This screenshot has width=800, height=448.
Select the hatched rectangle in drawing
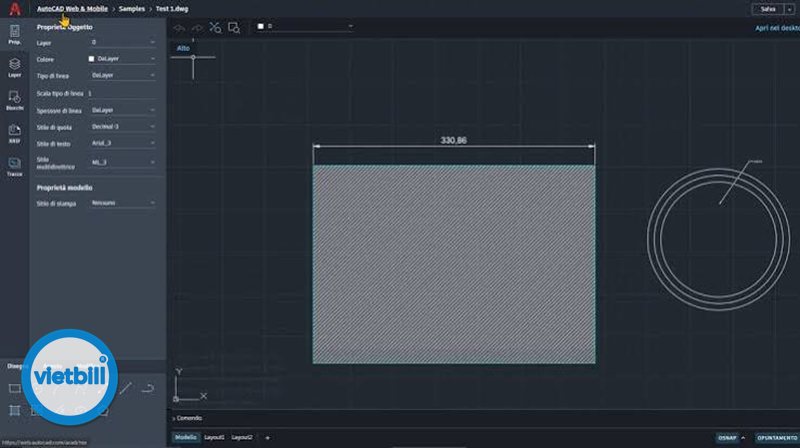pos(454,264)
